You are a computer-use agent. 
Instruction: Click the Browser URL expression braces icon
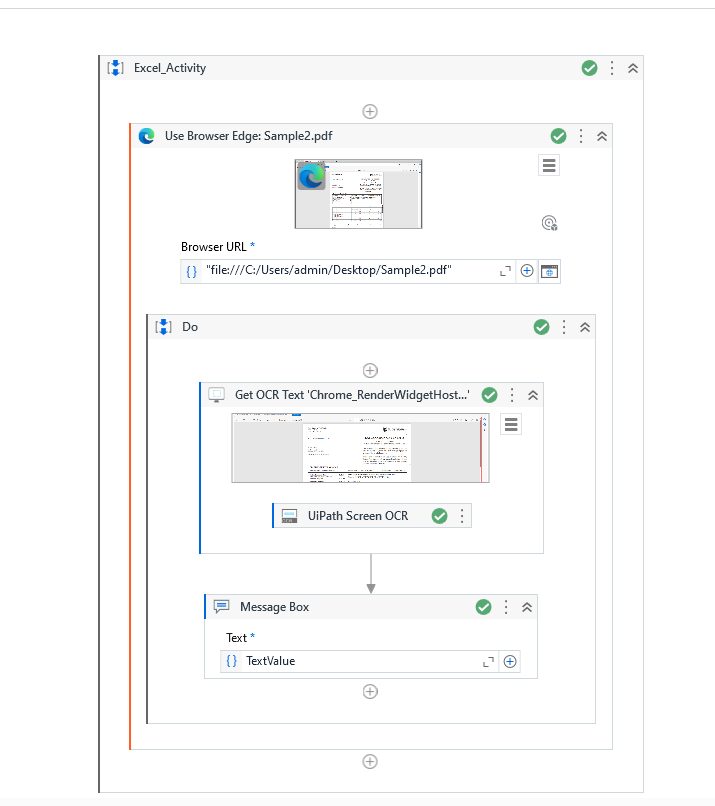191,271
